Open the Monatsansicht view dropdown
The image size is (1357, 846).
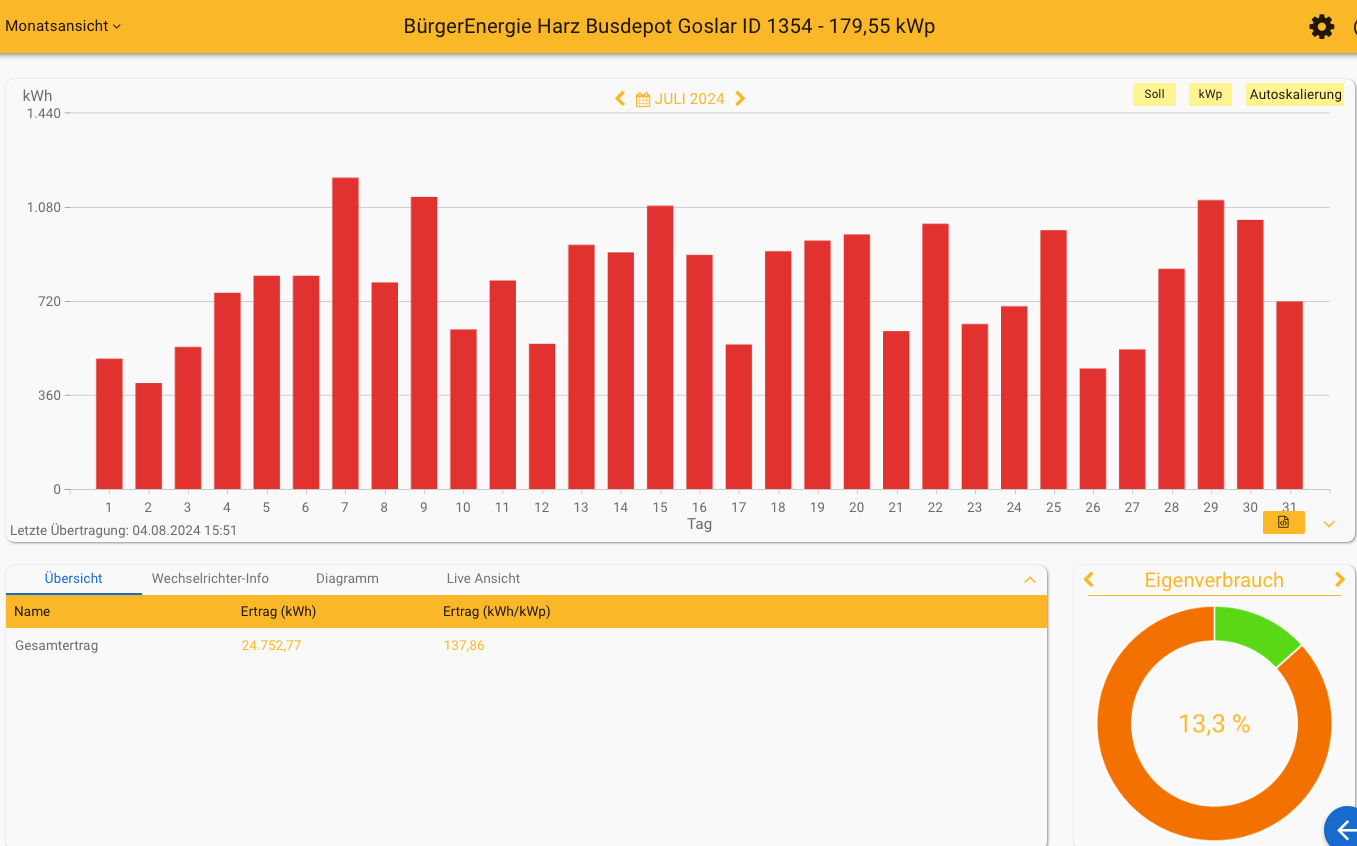point(63,26)
